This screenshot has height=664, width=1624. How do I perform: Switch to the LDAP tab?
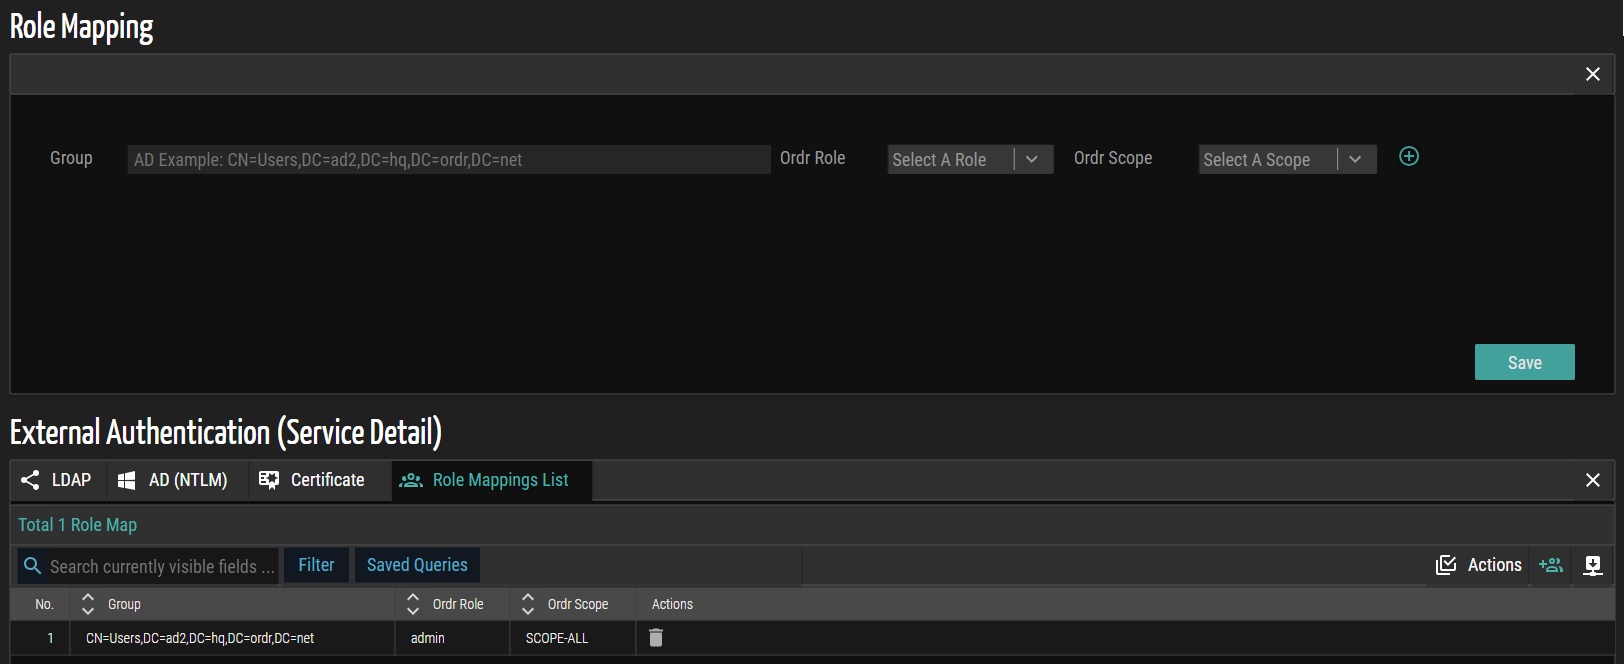tap(58, 480)
